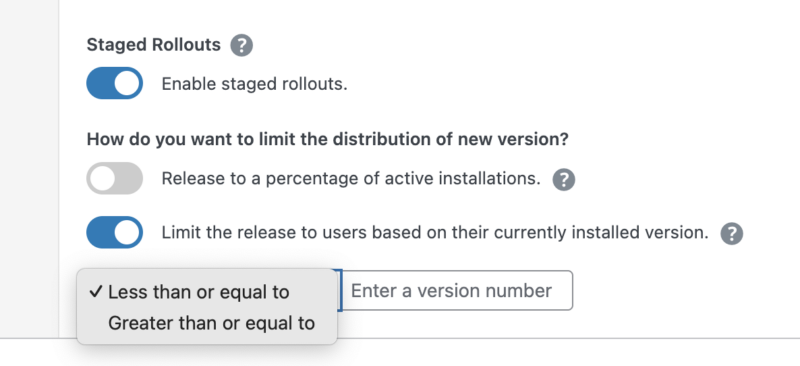This screenshot has width=800, height=366.
Task: Click the grey knob of percentage switch
Action: click(103, 178)
